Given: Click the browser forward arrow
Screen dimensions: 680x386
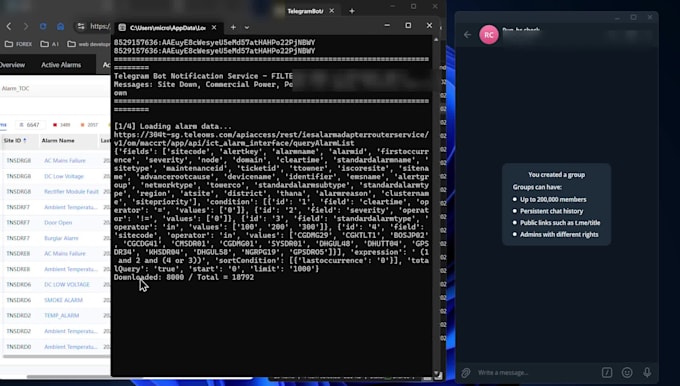Looking at the screenshot, I should (26, 26).
